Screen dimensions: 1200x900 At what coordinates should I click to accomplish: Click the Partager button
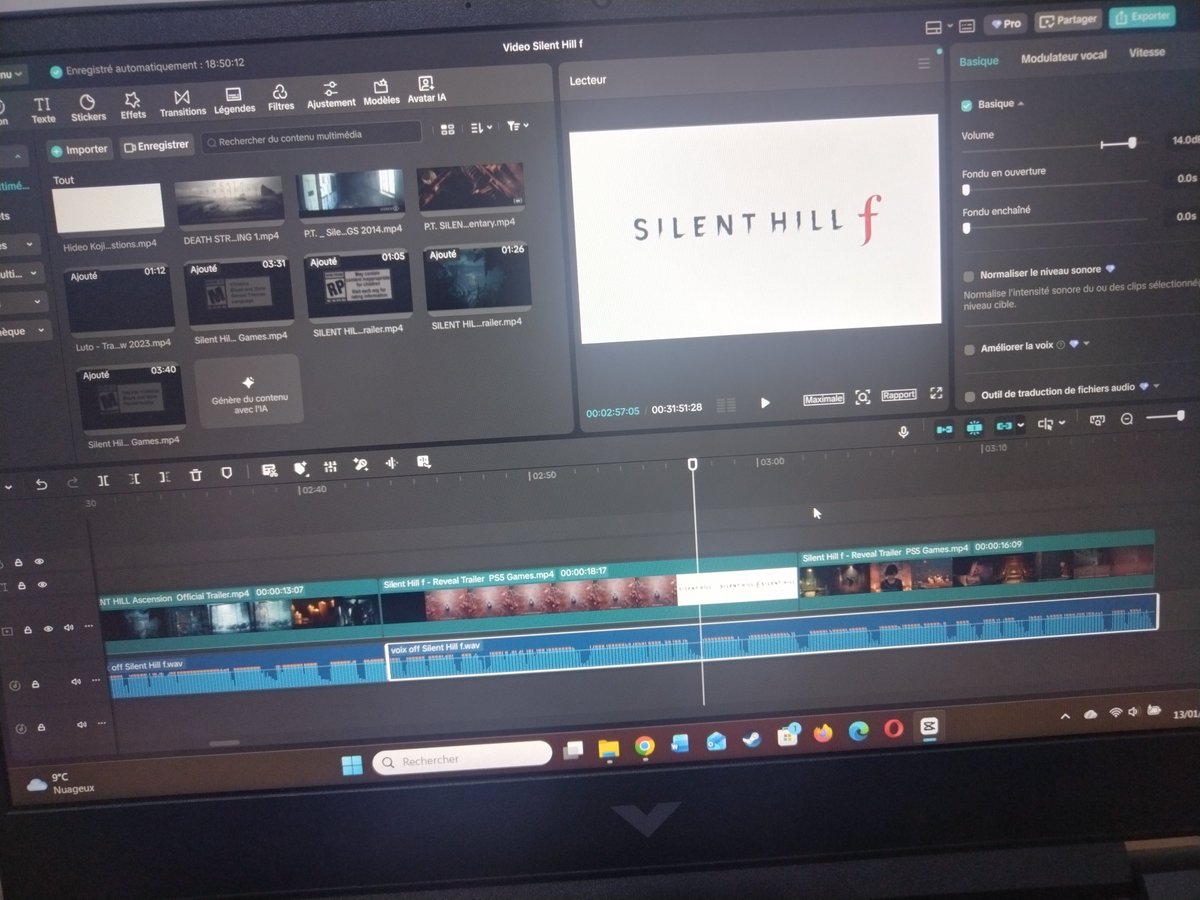pos(1067,20)
